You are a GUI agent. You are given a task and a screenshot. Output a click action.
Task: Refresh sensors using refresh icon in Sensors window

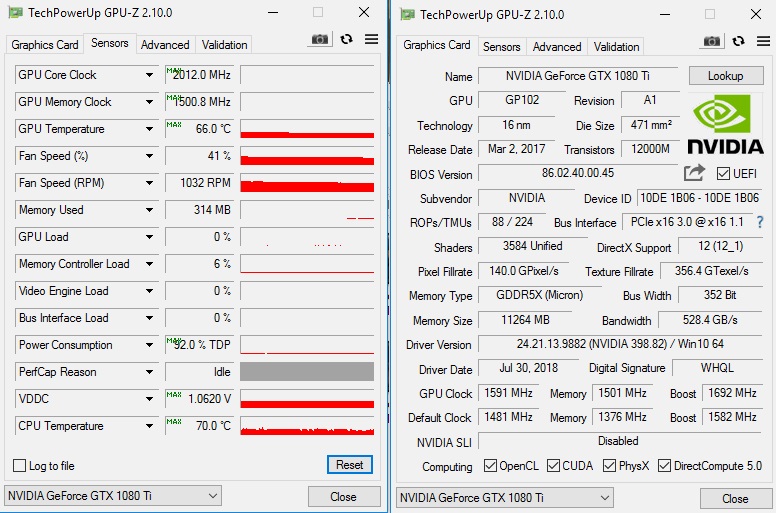pyautogui.click(x=346, y=39)
